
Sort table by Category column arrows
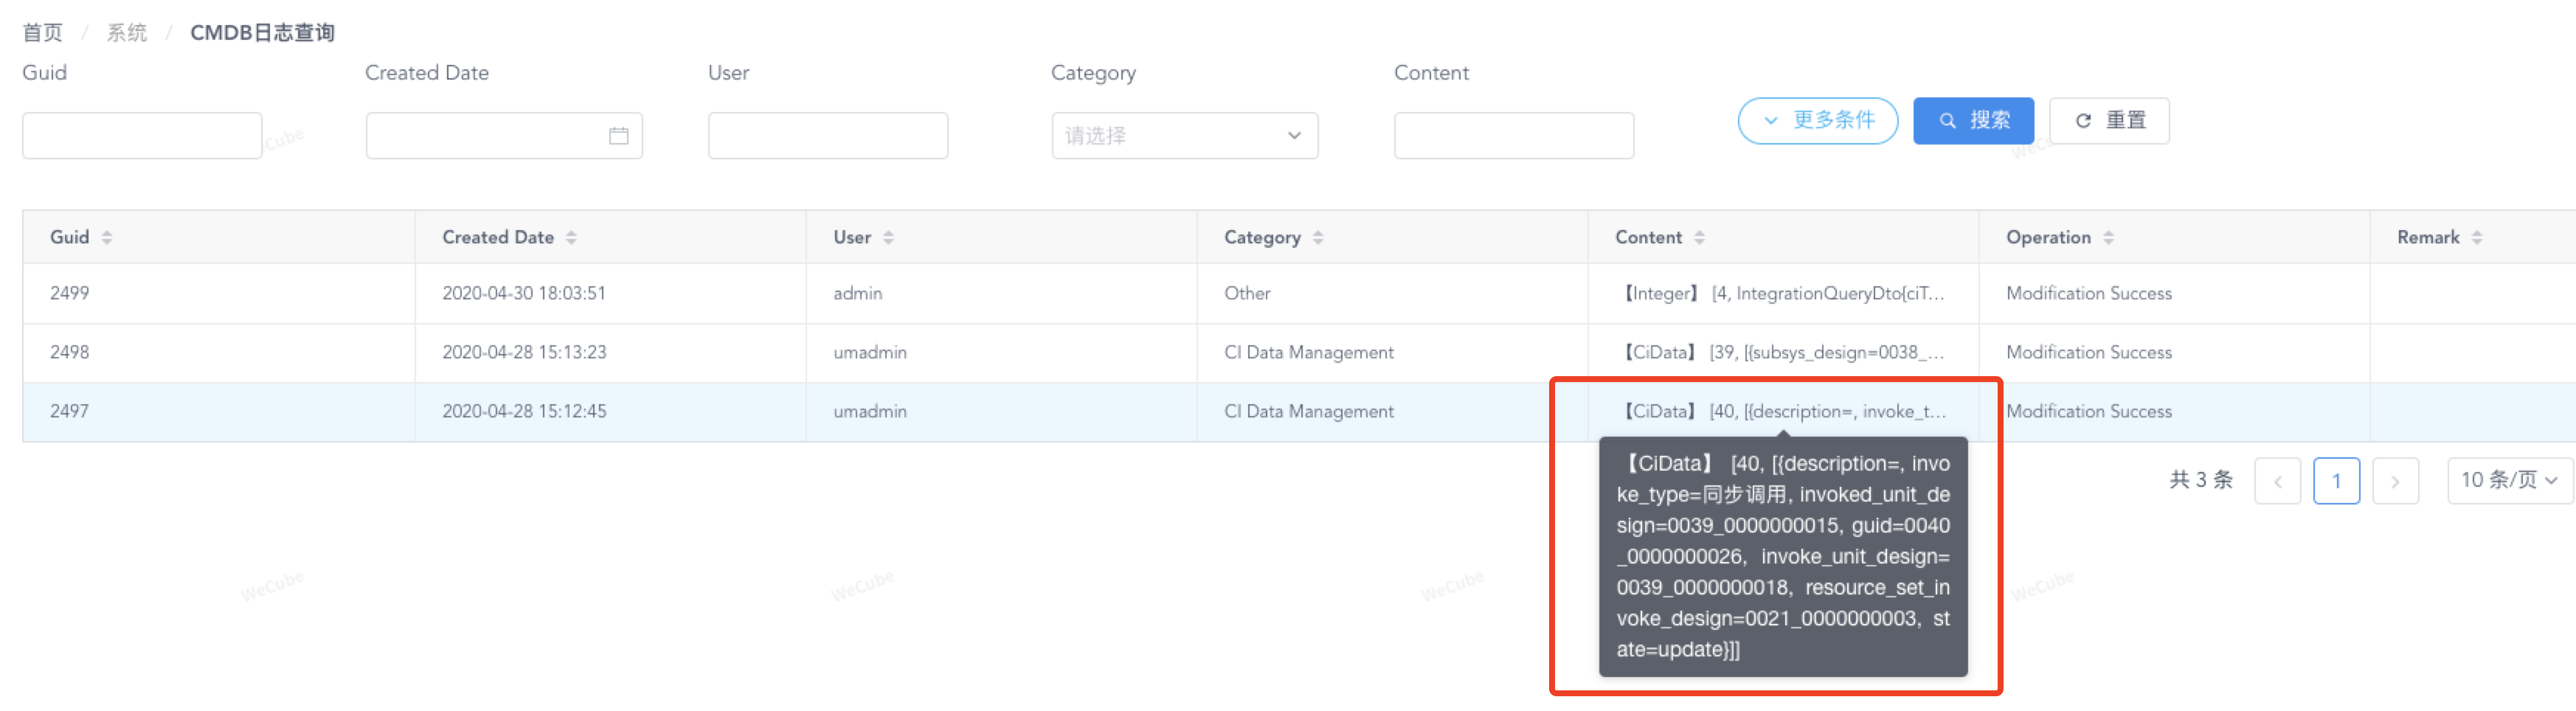point(1318,238)
